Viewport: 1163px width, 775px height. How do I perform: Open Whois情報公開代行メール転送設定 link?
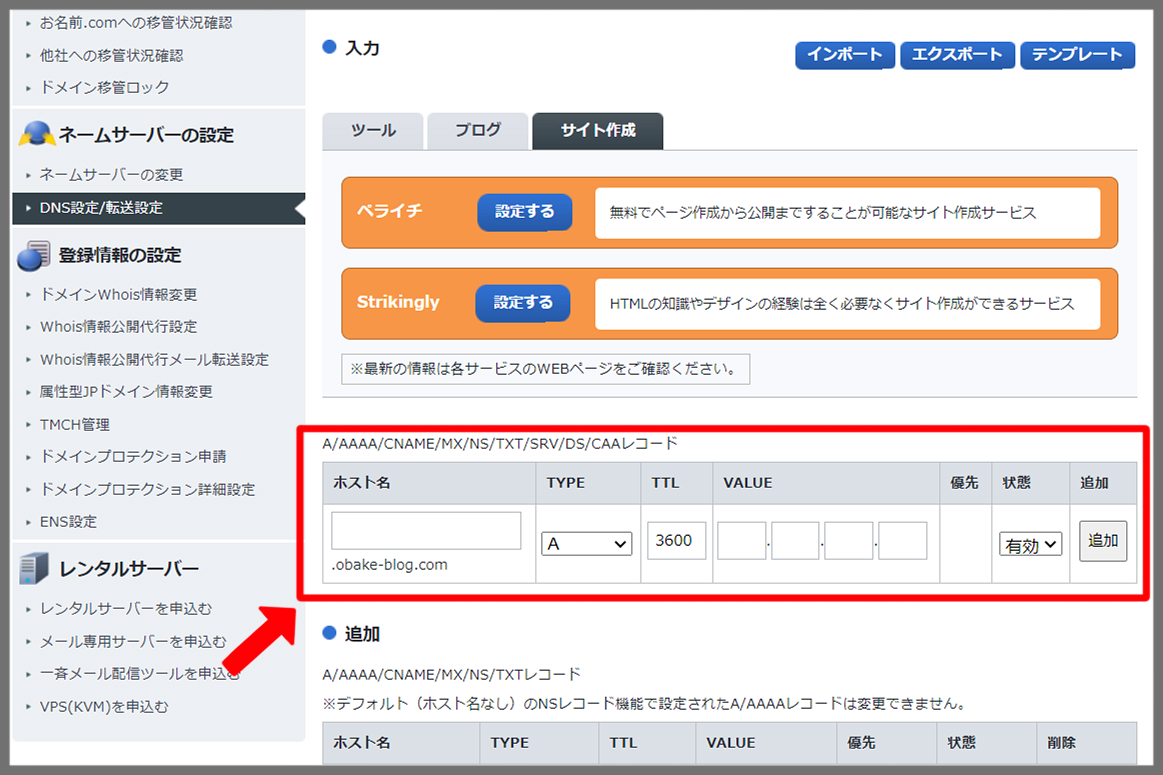[154, 360]
